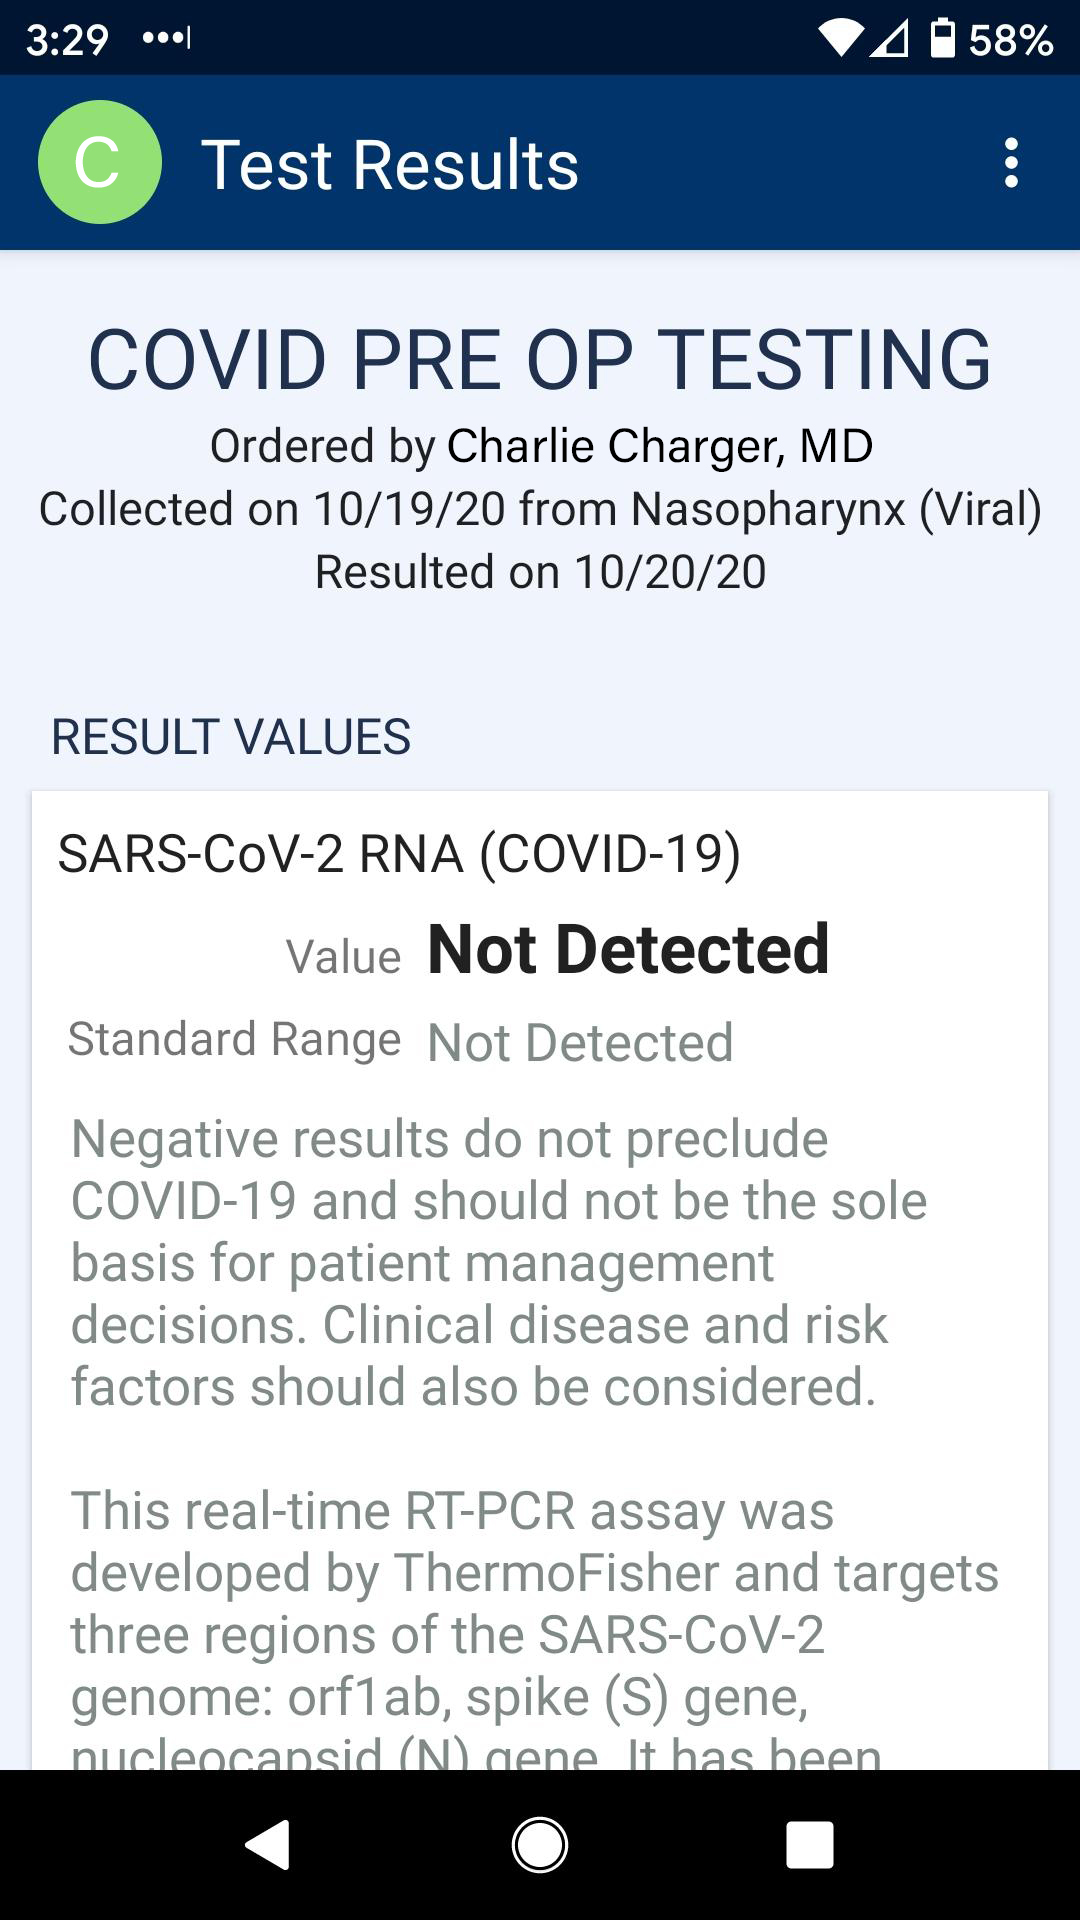Viewport: 1080px width, 1920px height.
Task: Open the three-dot overflow menu
Action: [1011, 163]
